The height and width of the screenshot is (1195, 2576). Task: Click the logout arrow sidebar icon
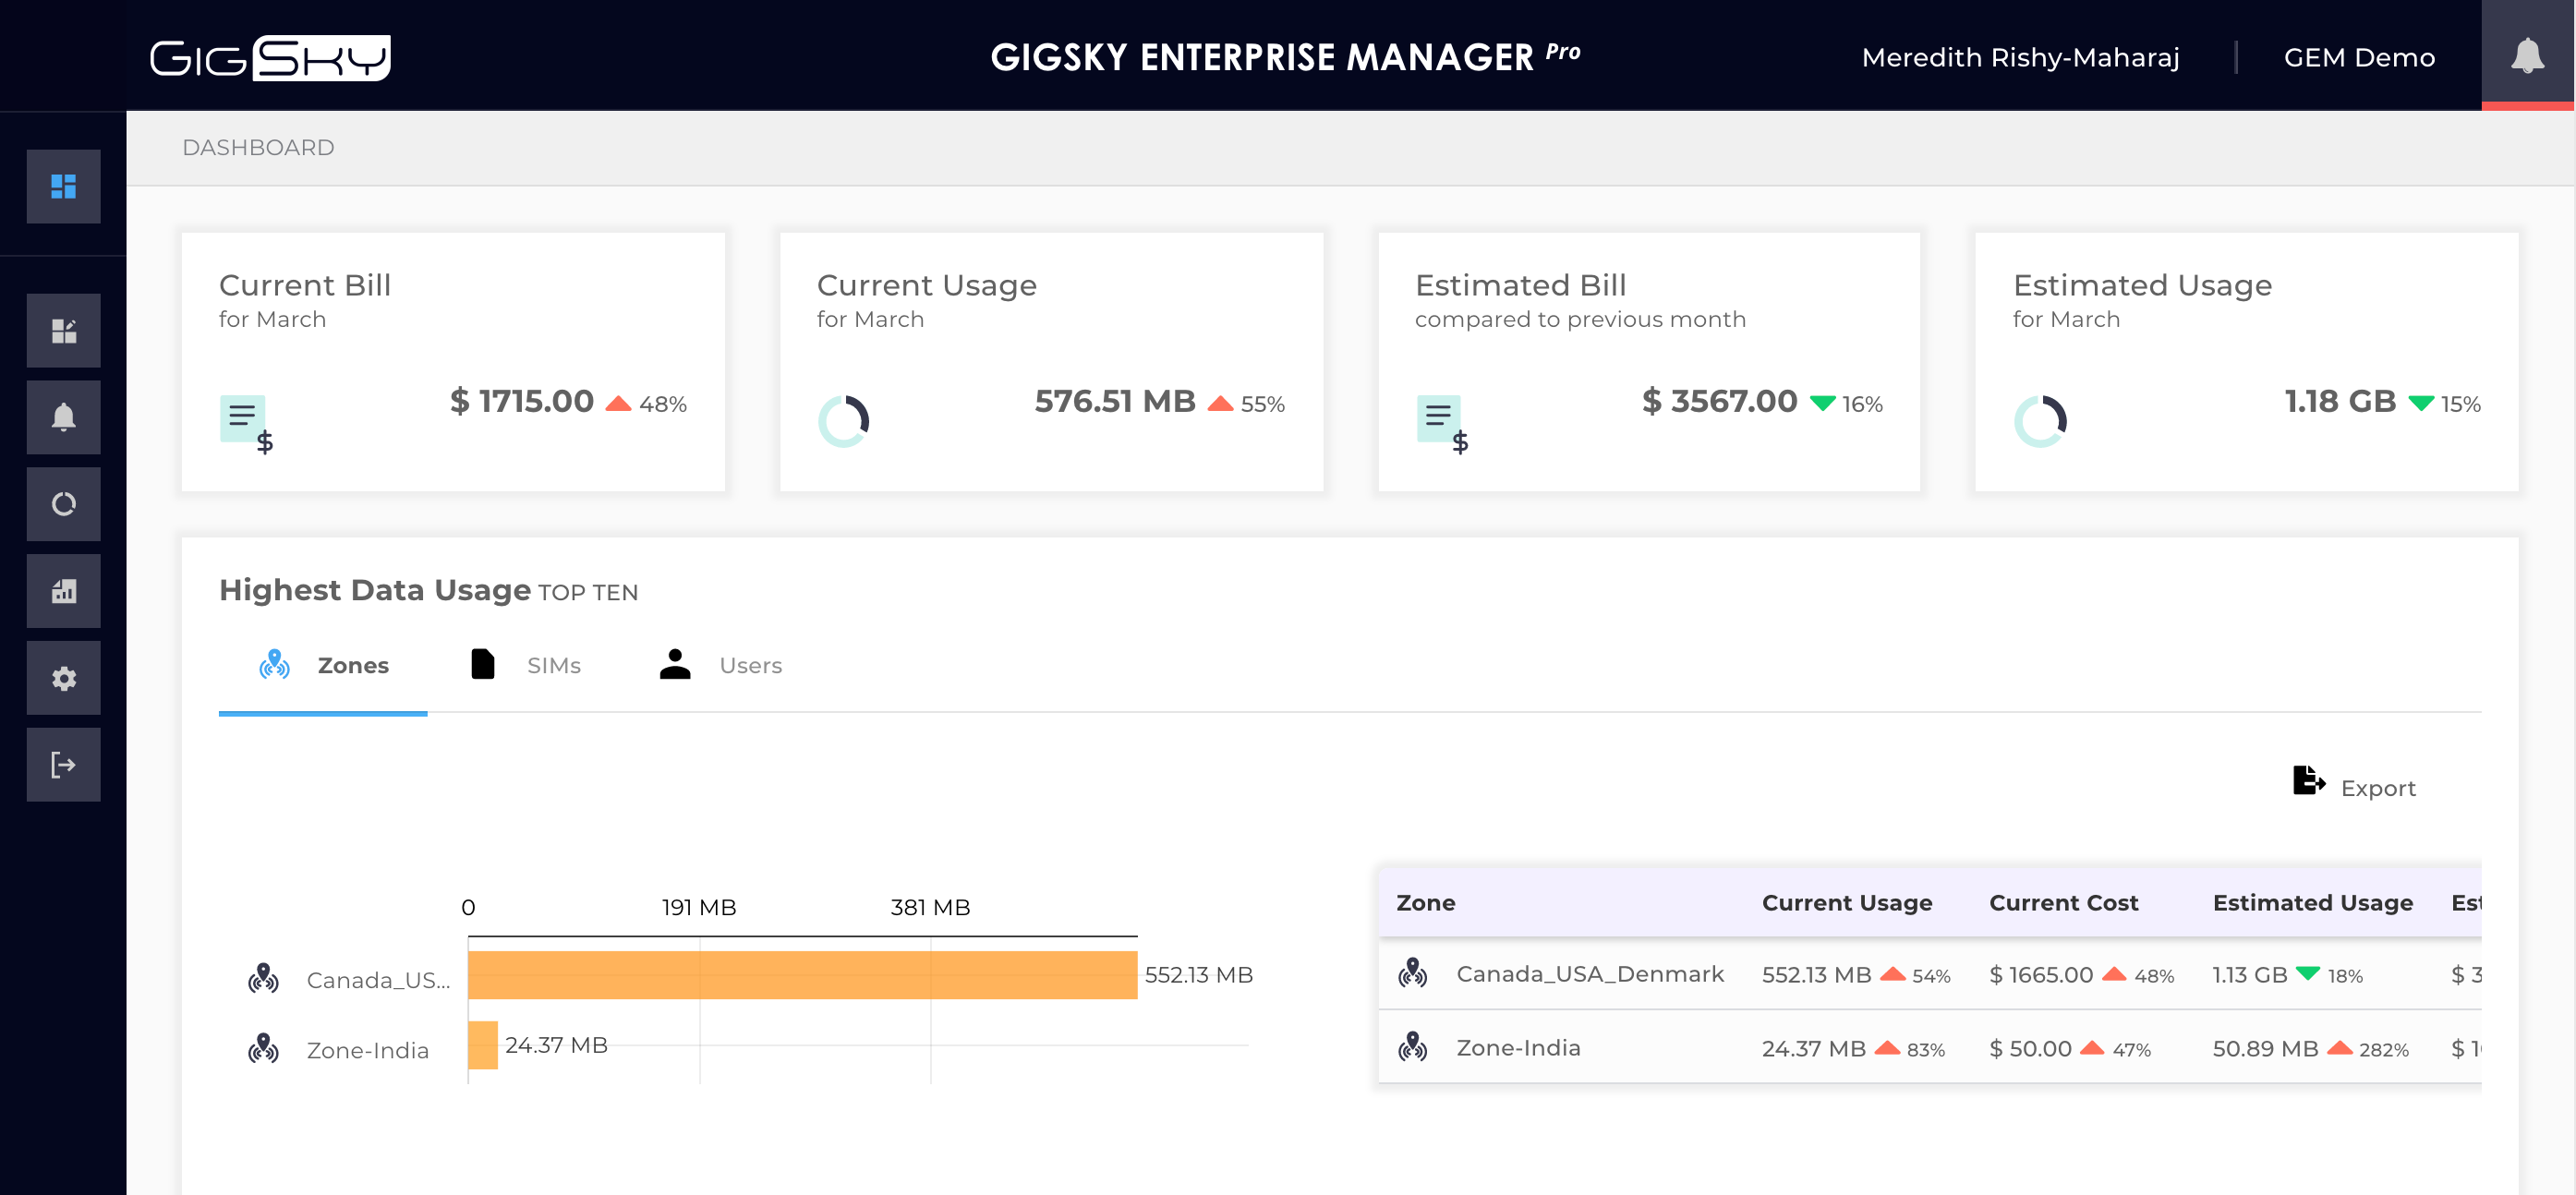point(63,765)
